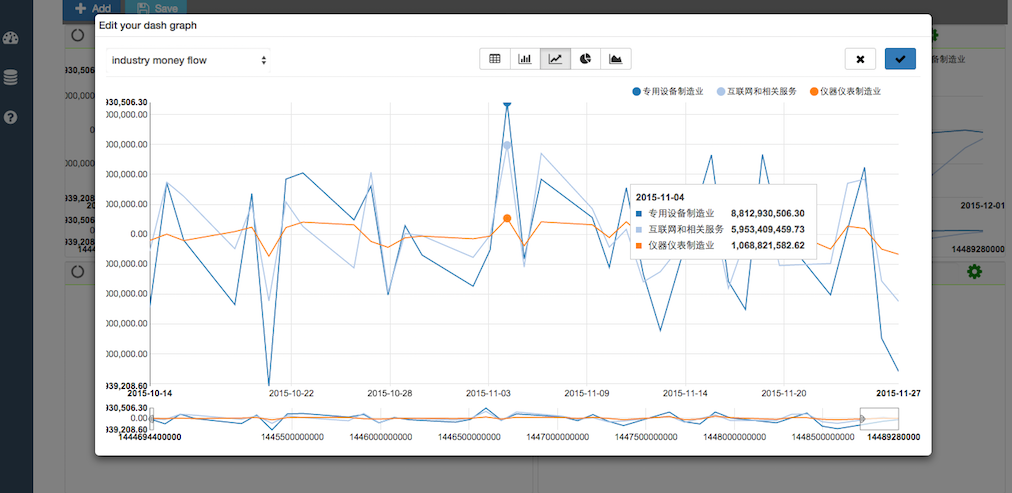
Task: Click the Add button
Action: (92, 8)
